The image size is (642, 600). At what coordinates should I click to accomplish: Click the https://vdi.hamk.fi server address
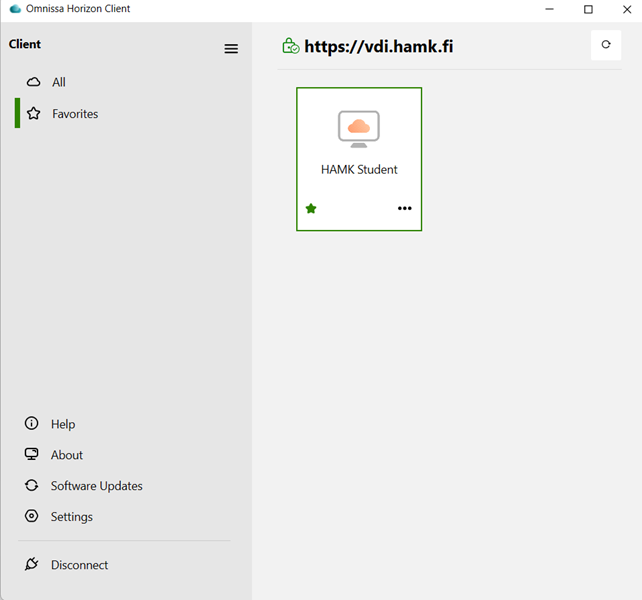coord(379,46)
